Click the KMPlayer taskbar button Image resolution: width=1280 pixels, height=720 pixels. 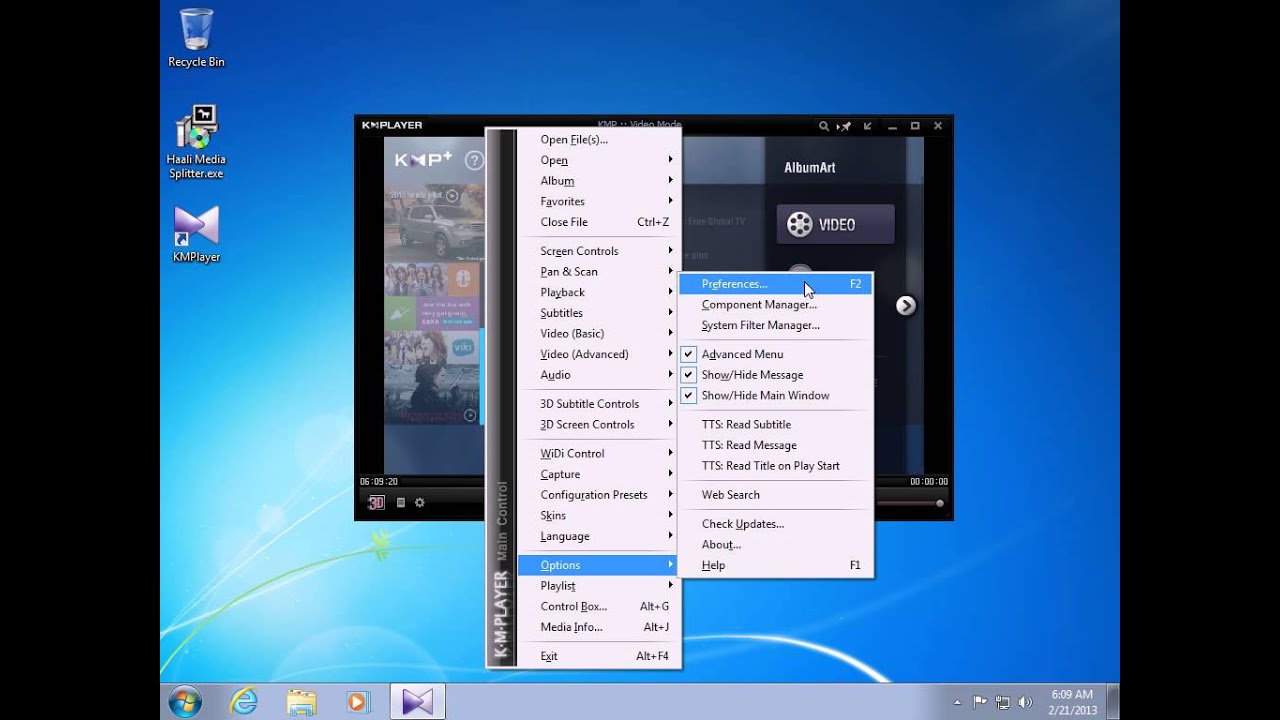[x=417, y=702]
